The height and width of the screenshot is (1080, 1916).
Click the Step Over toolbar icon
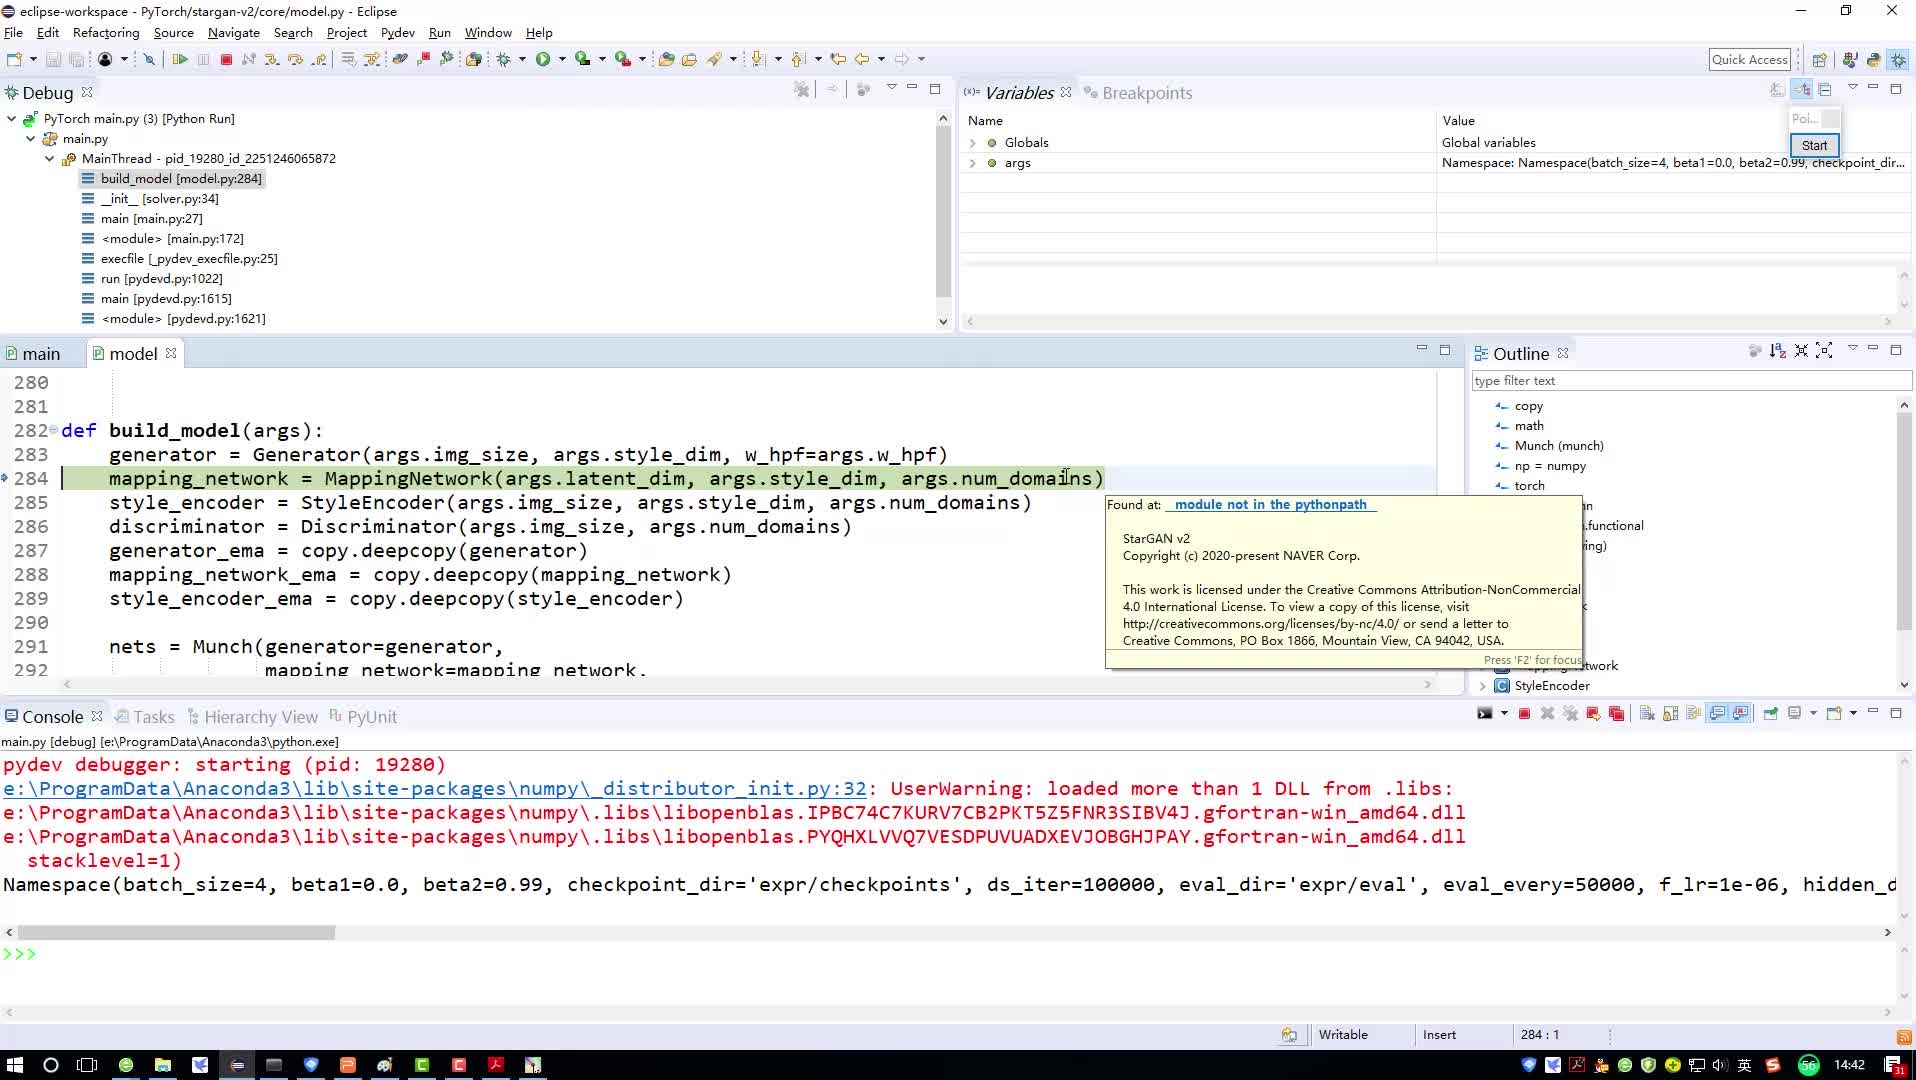tap(295, 60)
